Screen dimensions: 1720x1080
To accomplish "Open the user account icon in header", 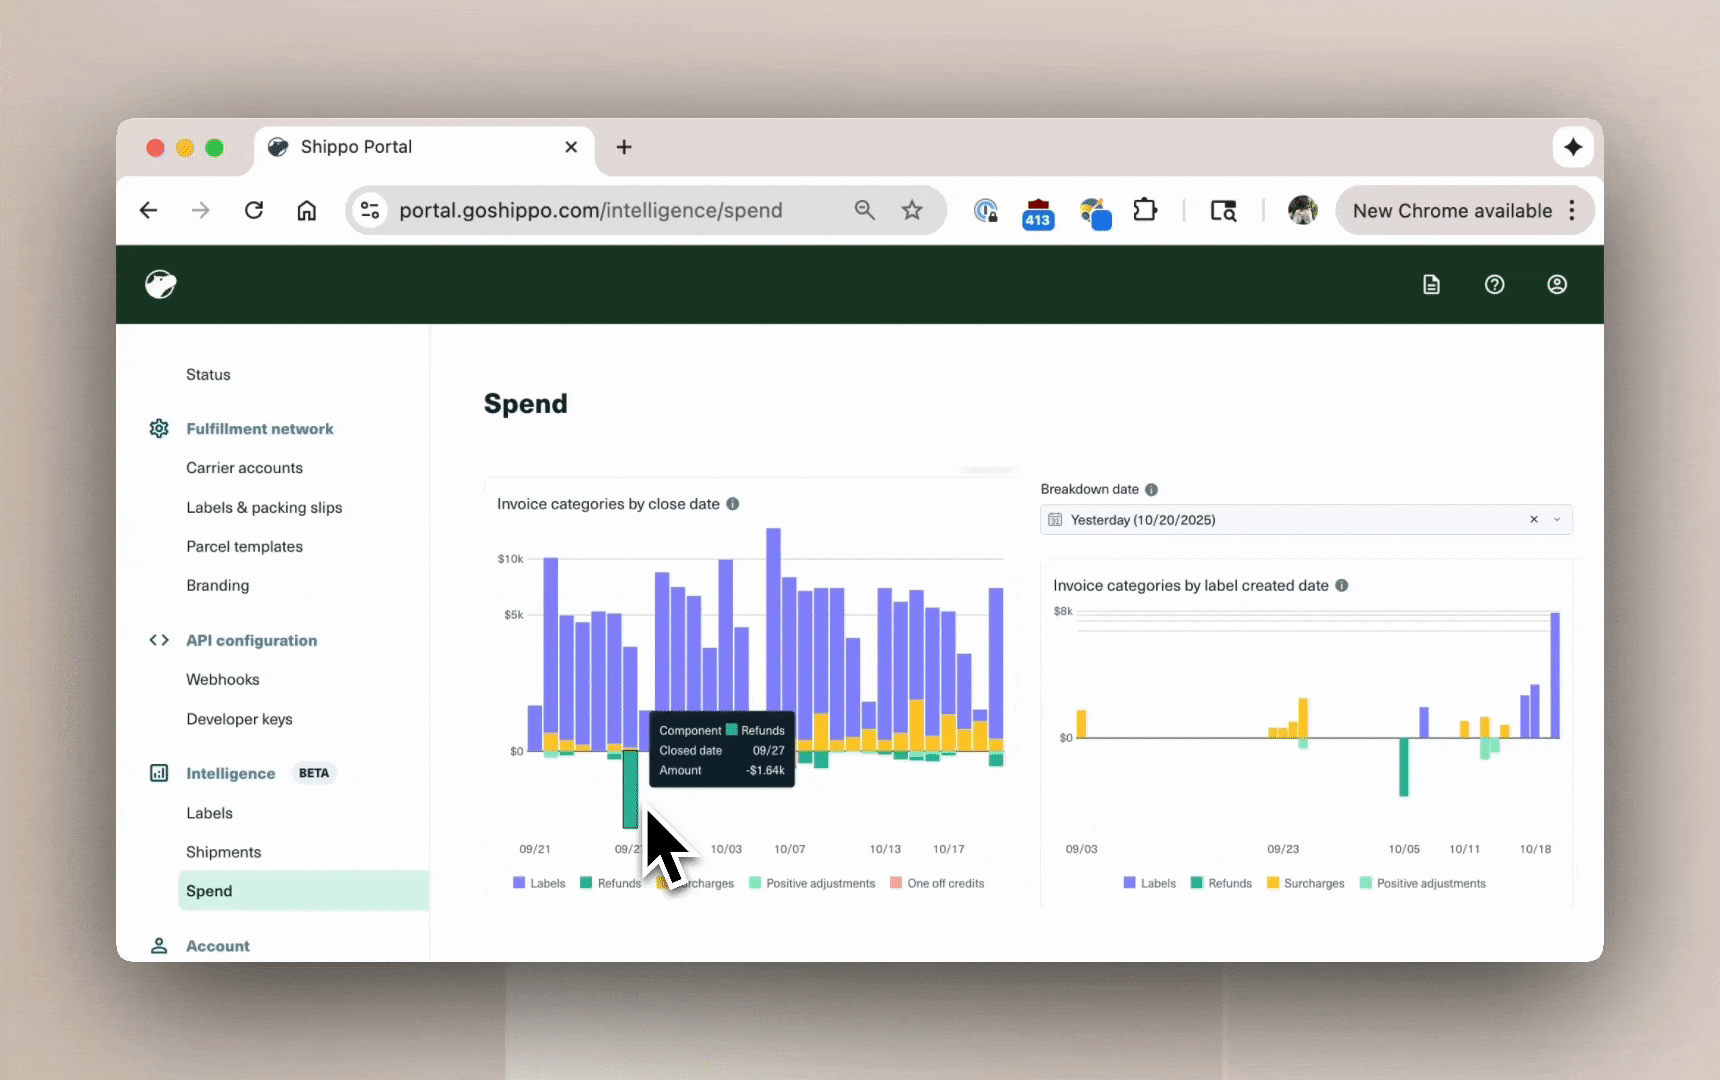I will (x=1557, y=285).
